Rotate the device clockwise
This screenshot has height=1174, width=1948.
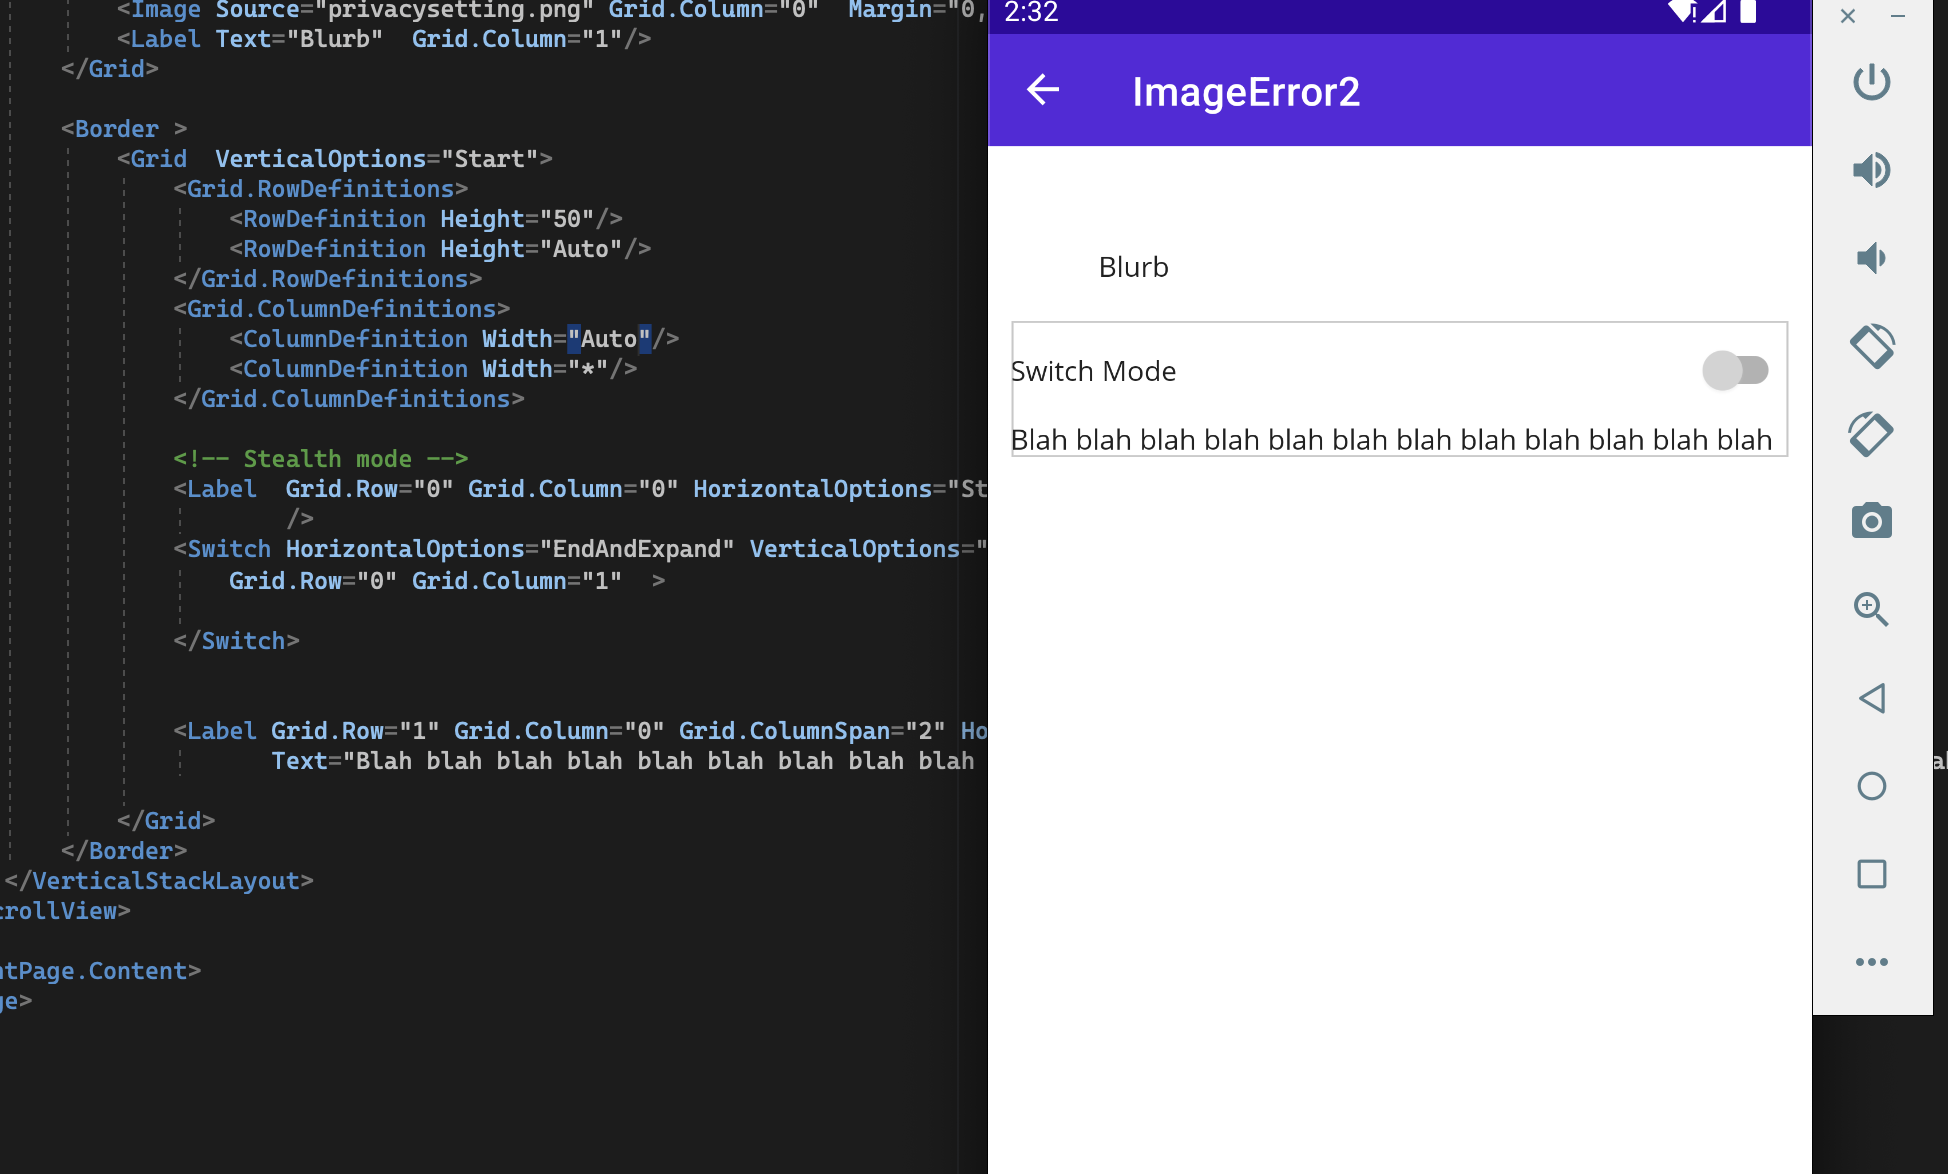(x=1872, y=433)
